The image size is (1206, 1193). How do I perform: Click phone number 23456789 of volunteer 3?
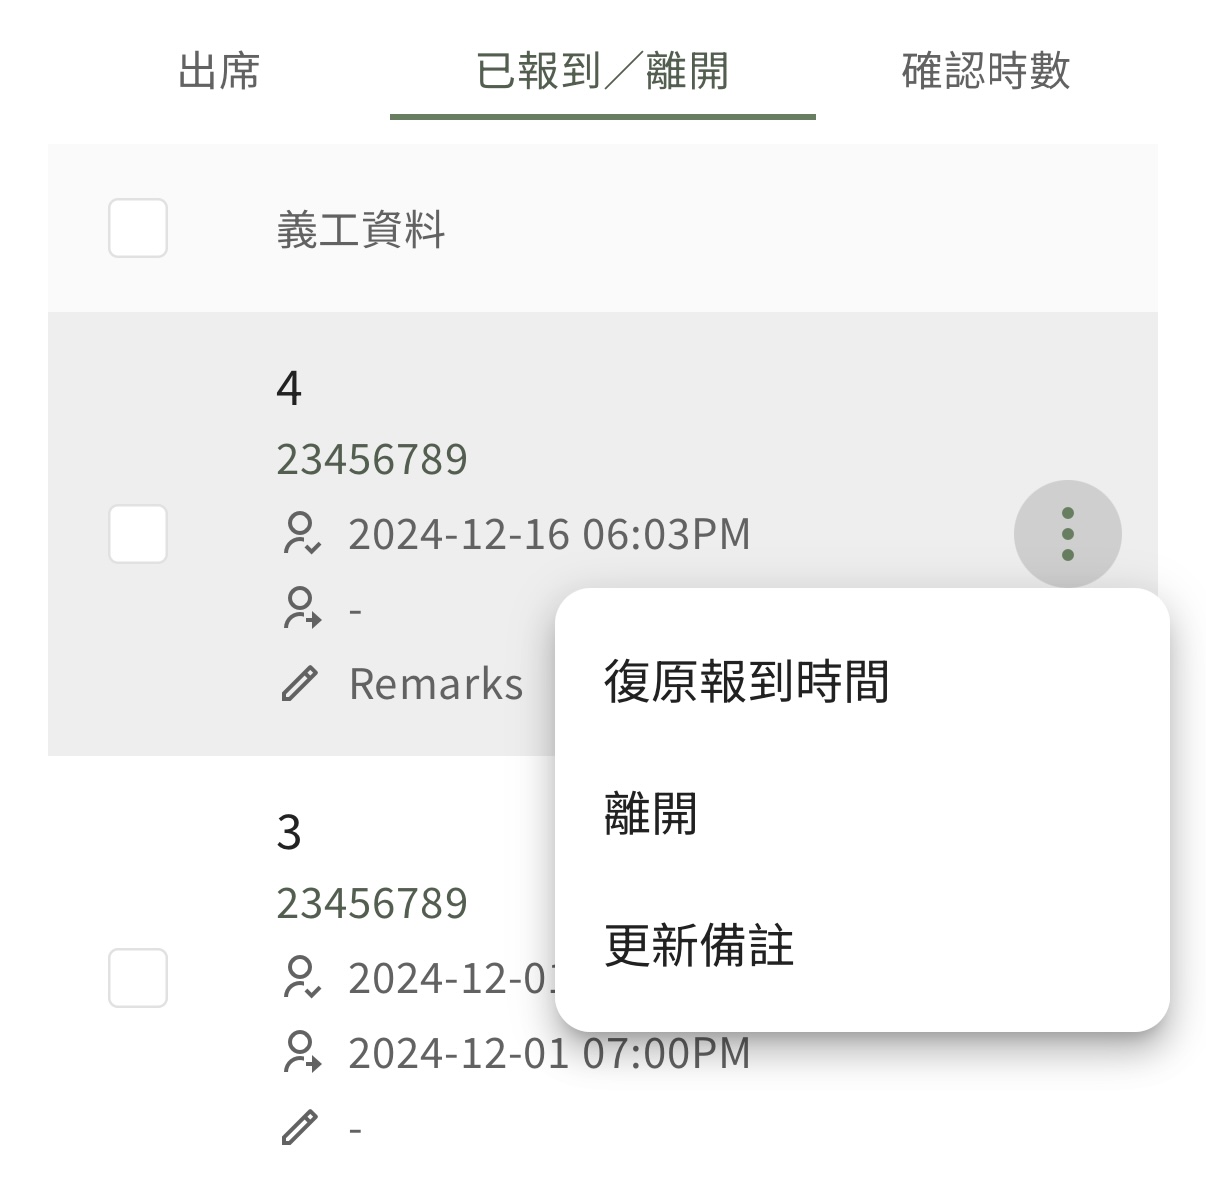click(372, 904)
